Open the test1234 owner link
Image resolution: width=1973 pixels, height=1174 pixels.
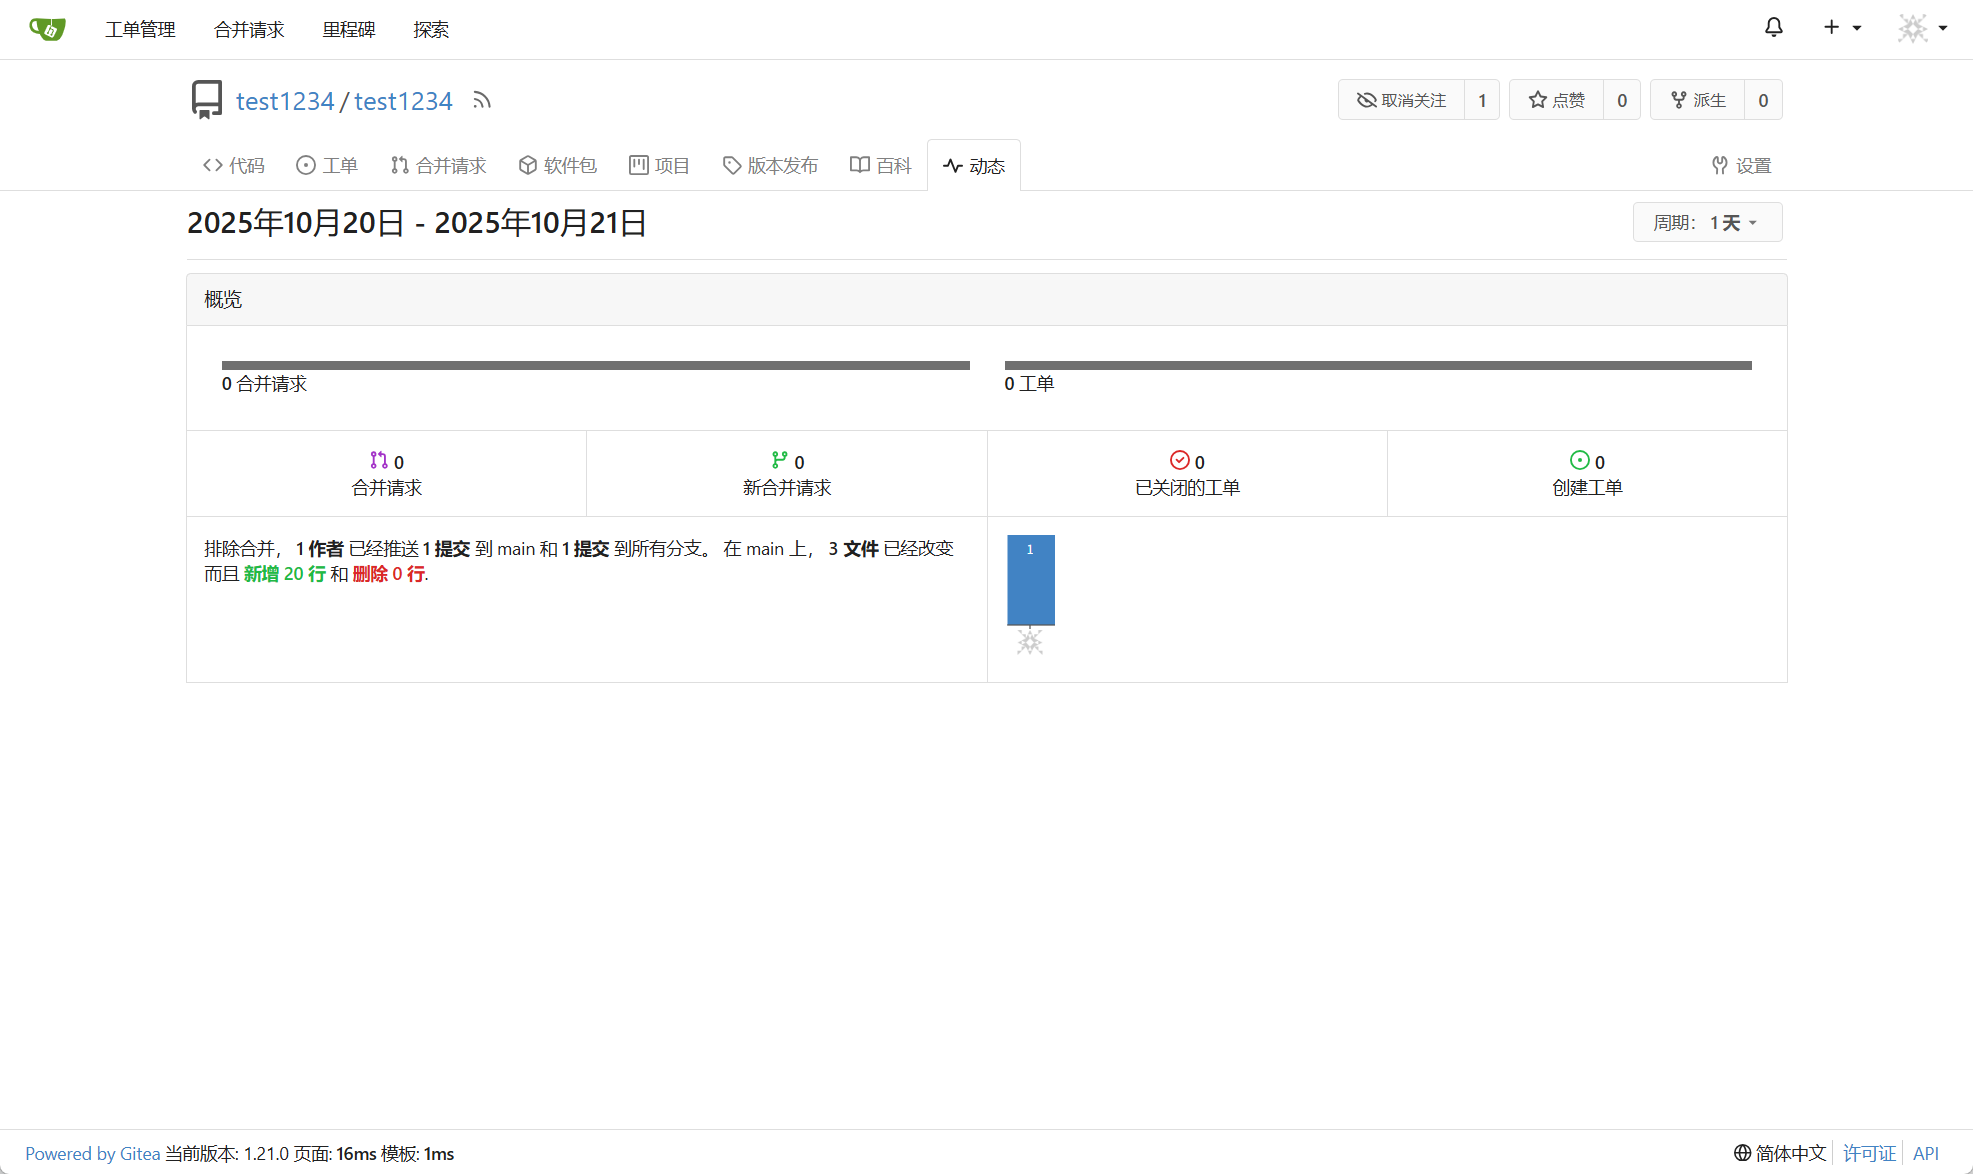point(284,101)
